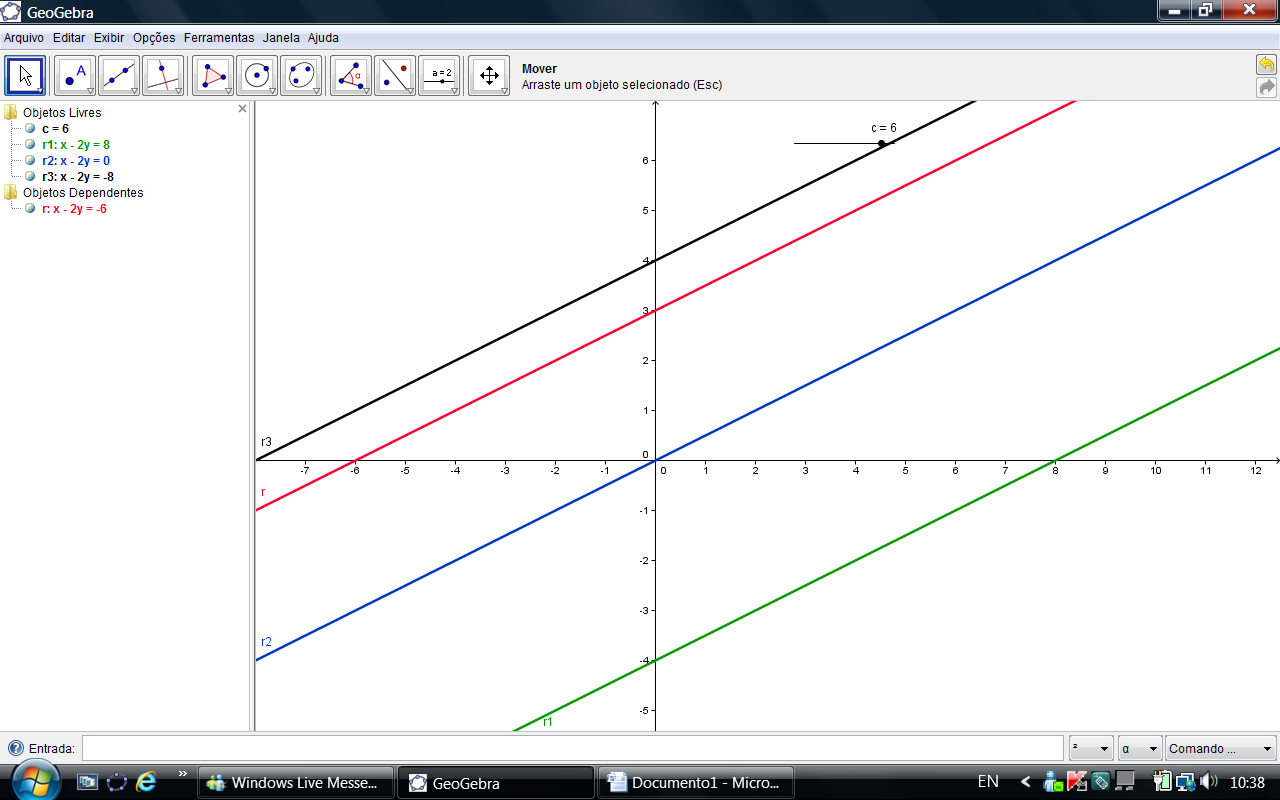
Task: Click the green r1 label on graph
Action: click(x=548, y=722)
